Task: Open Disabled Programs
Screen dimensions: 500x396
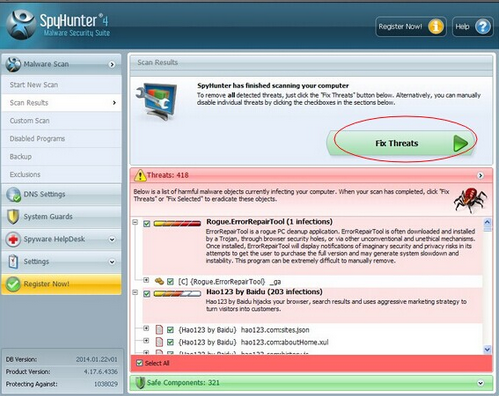Action: [x=61, y=139]
